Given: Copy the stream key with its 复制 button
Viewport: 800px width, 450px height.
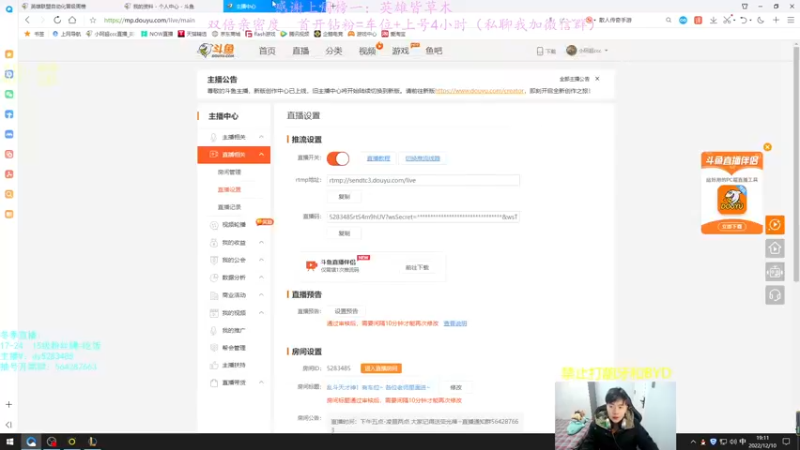Looking at the screenshot, I should (x=344, y=233).
